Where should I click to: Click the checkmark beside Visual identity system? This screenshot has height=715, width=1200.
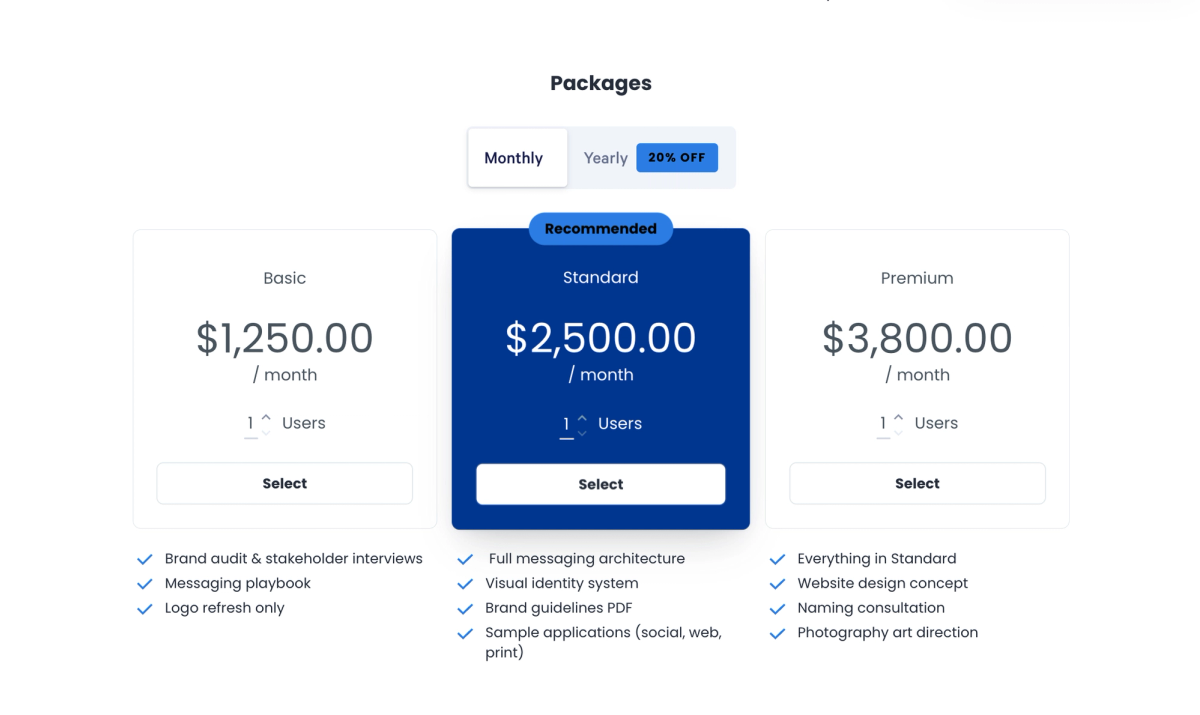(x=464, y=583)
